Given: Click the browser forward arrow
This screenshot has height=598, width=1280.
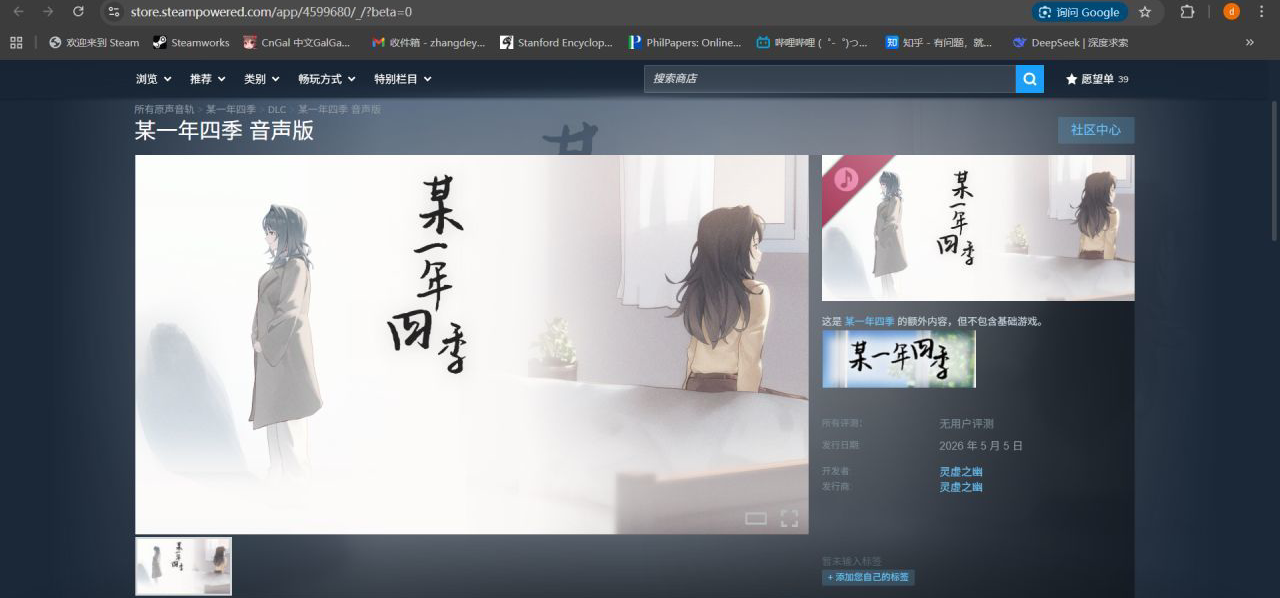Looking at the screenshot, I should [x=48, y=12].
